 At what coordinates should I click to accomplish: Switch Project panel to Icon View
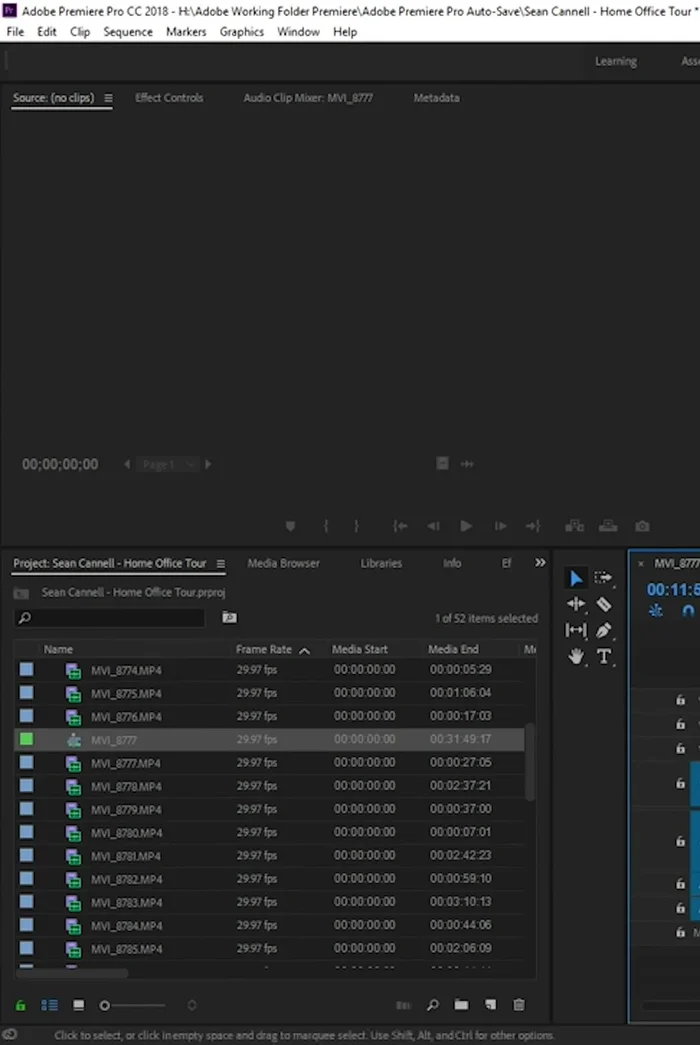(78, 1005)
